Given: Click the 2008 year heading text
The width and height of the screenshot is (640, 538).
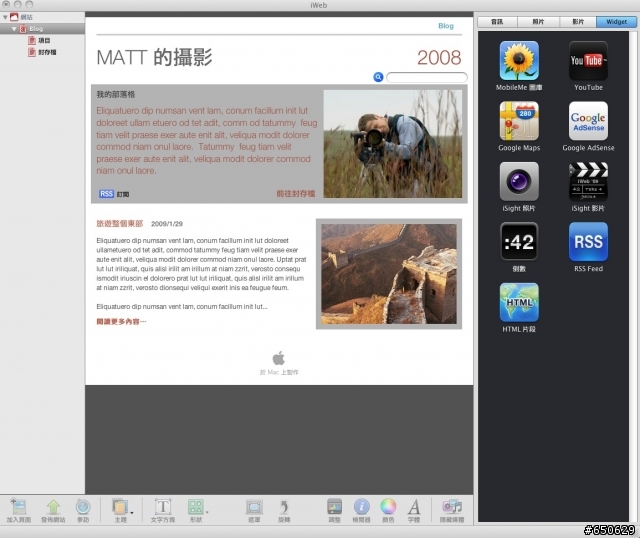Looking at the screenshot, I should click(x=439, y=58).
